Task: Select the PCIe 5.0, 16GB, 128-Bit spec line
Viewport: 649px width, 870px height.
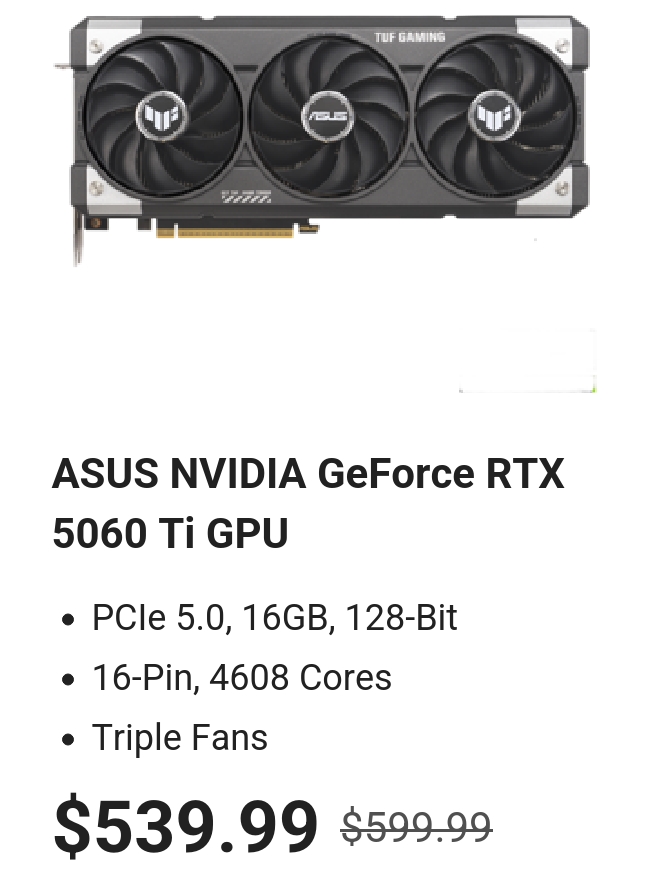Action: coord(275,617)
